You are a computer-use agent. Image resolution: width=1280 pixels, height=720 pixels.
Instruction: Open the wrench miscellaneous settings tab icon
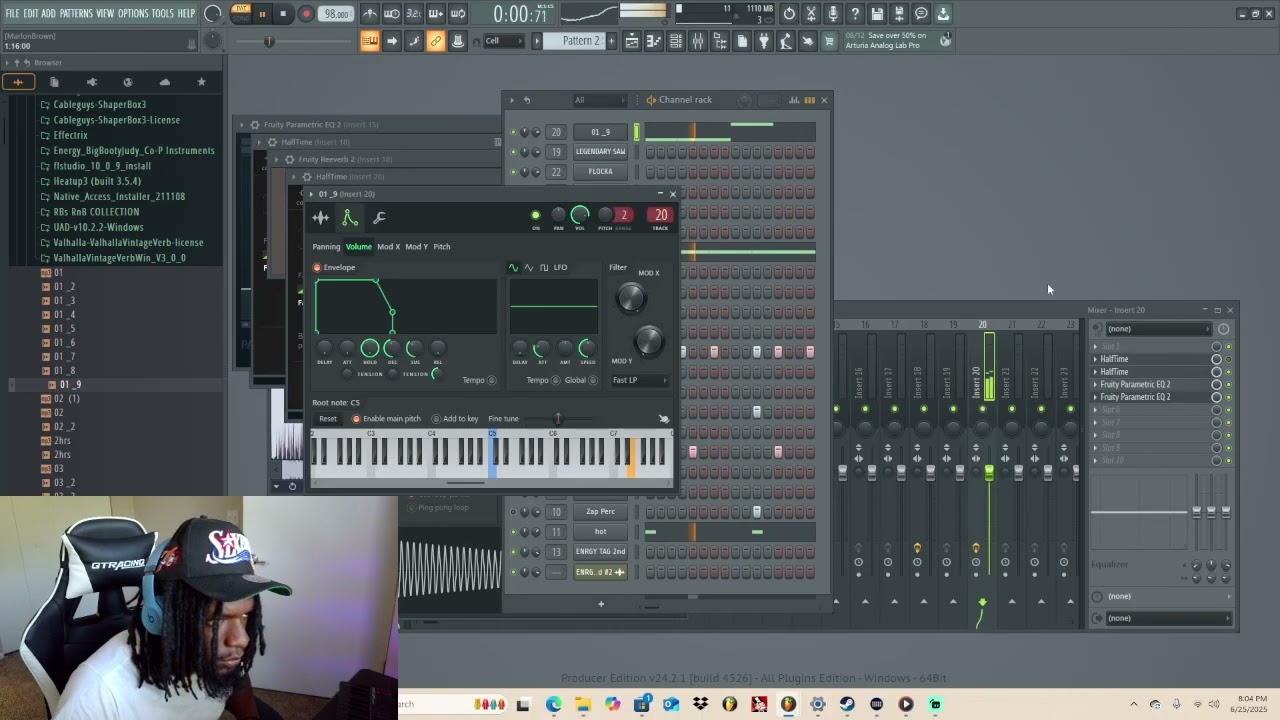tap(379, 217)
